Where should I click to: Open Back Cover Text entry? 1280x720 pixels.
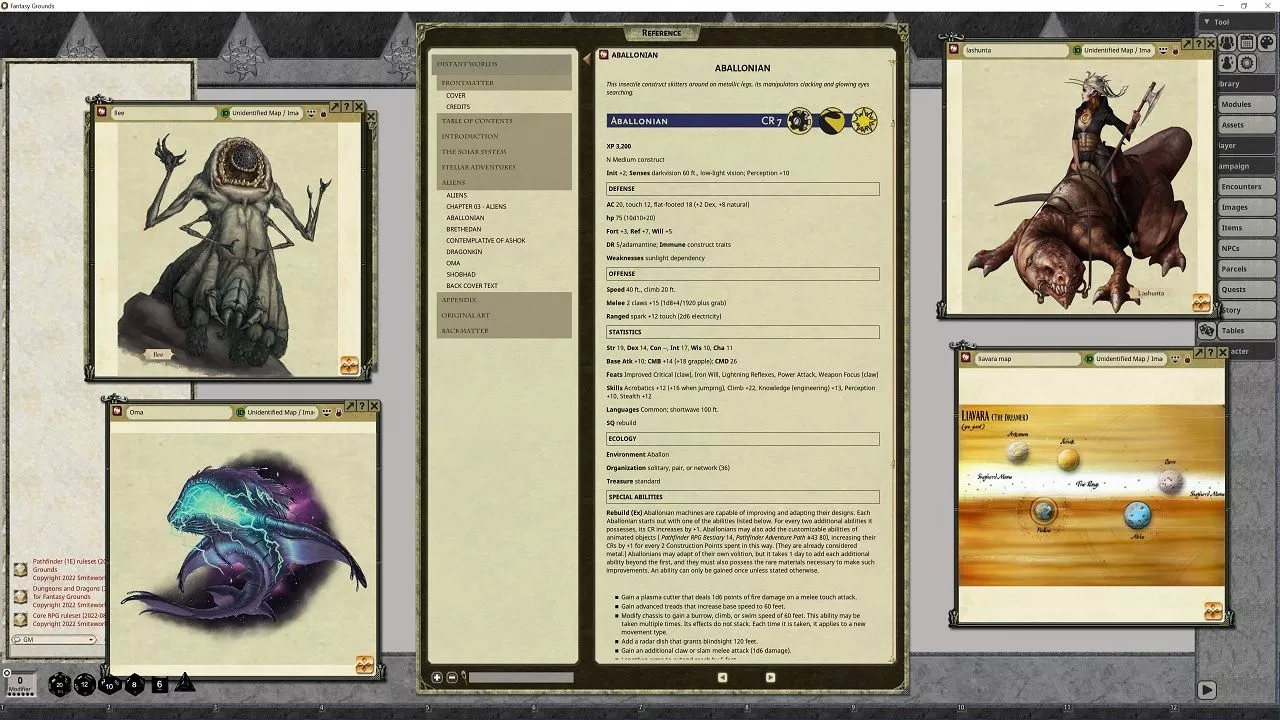[472, 286]
